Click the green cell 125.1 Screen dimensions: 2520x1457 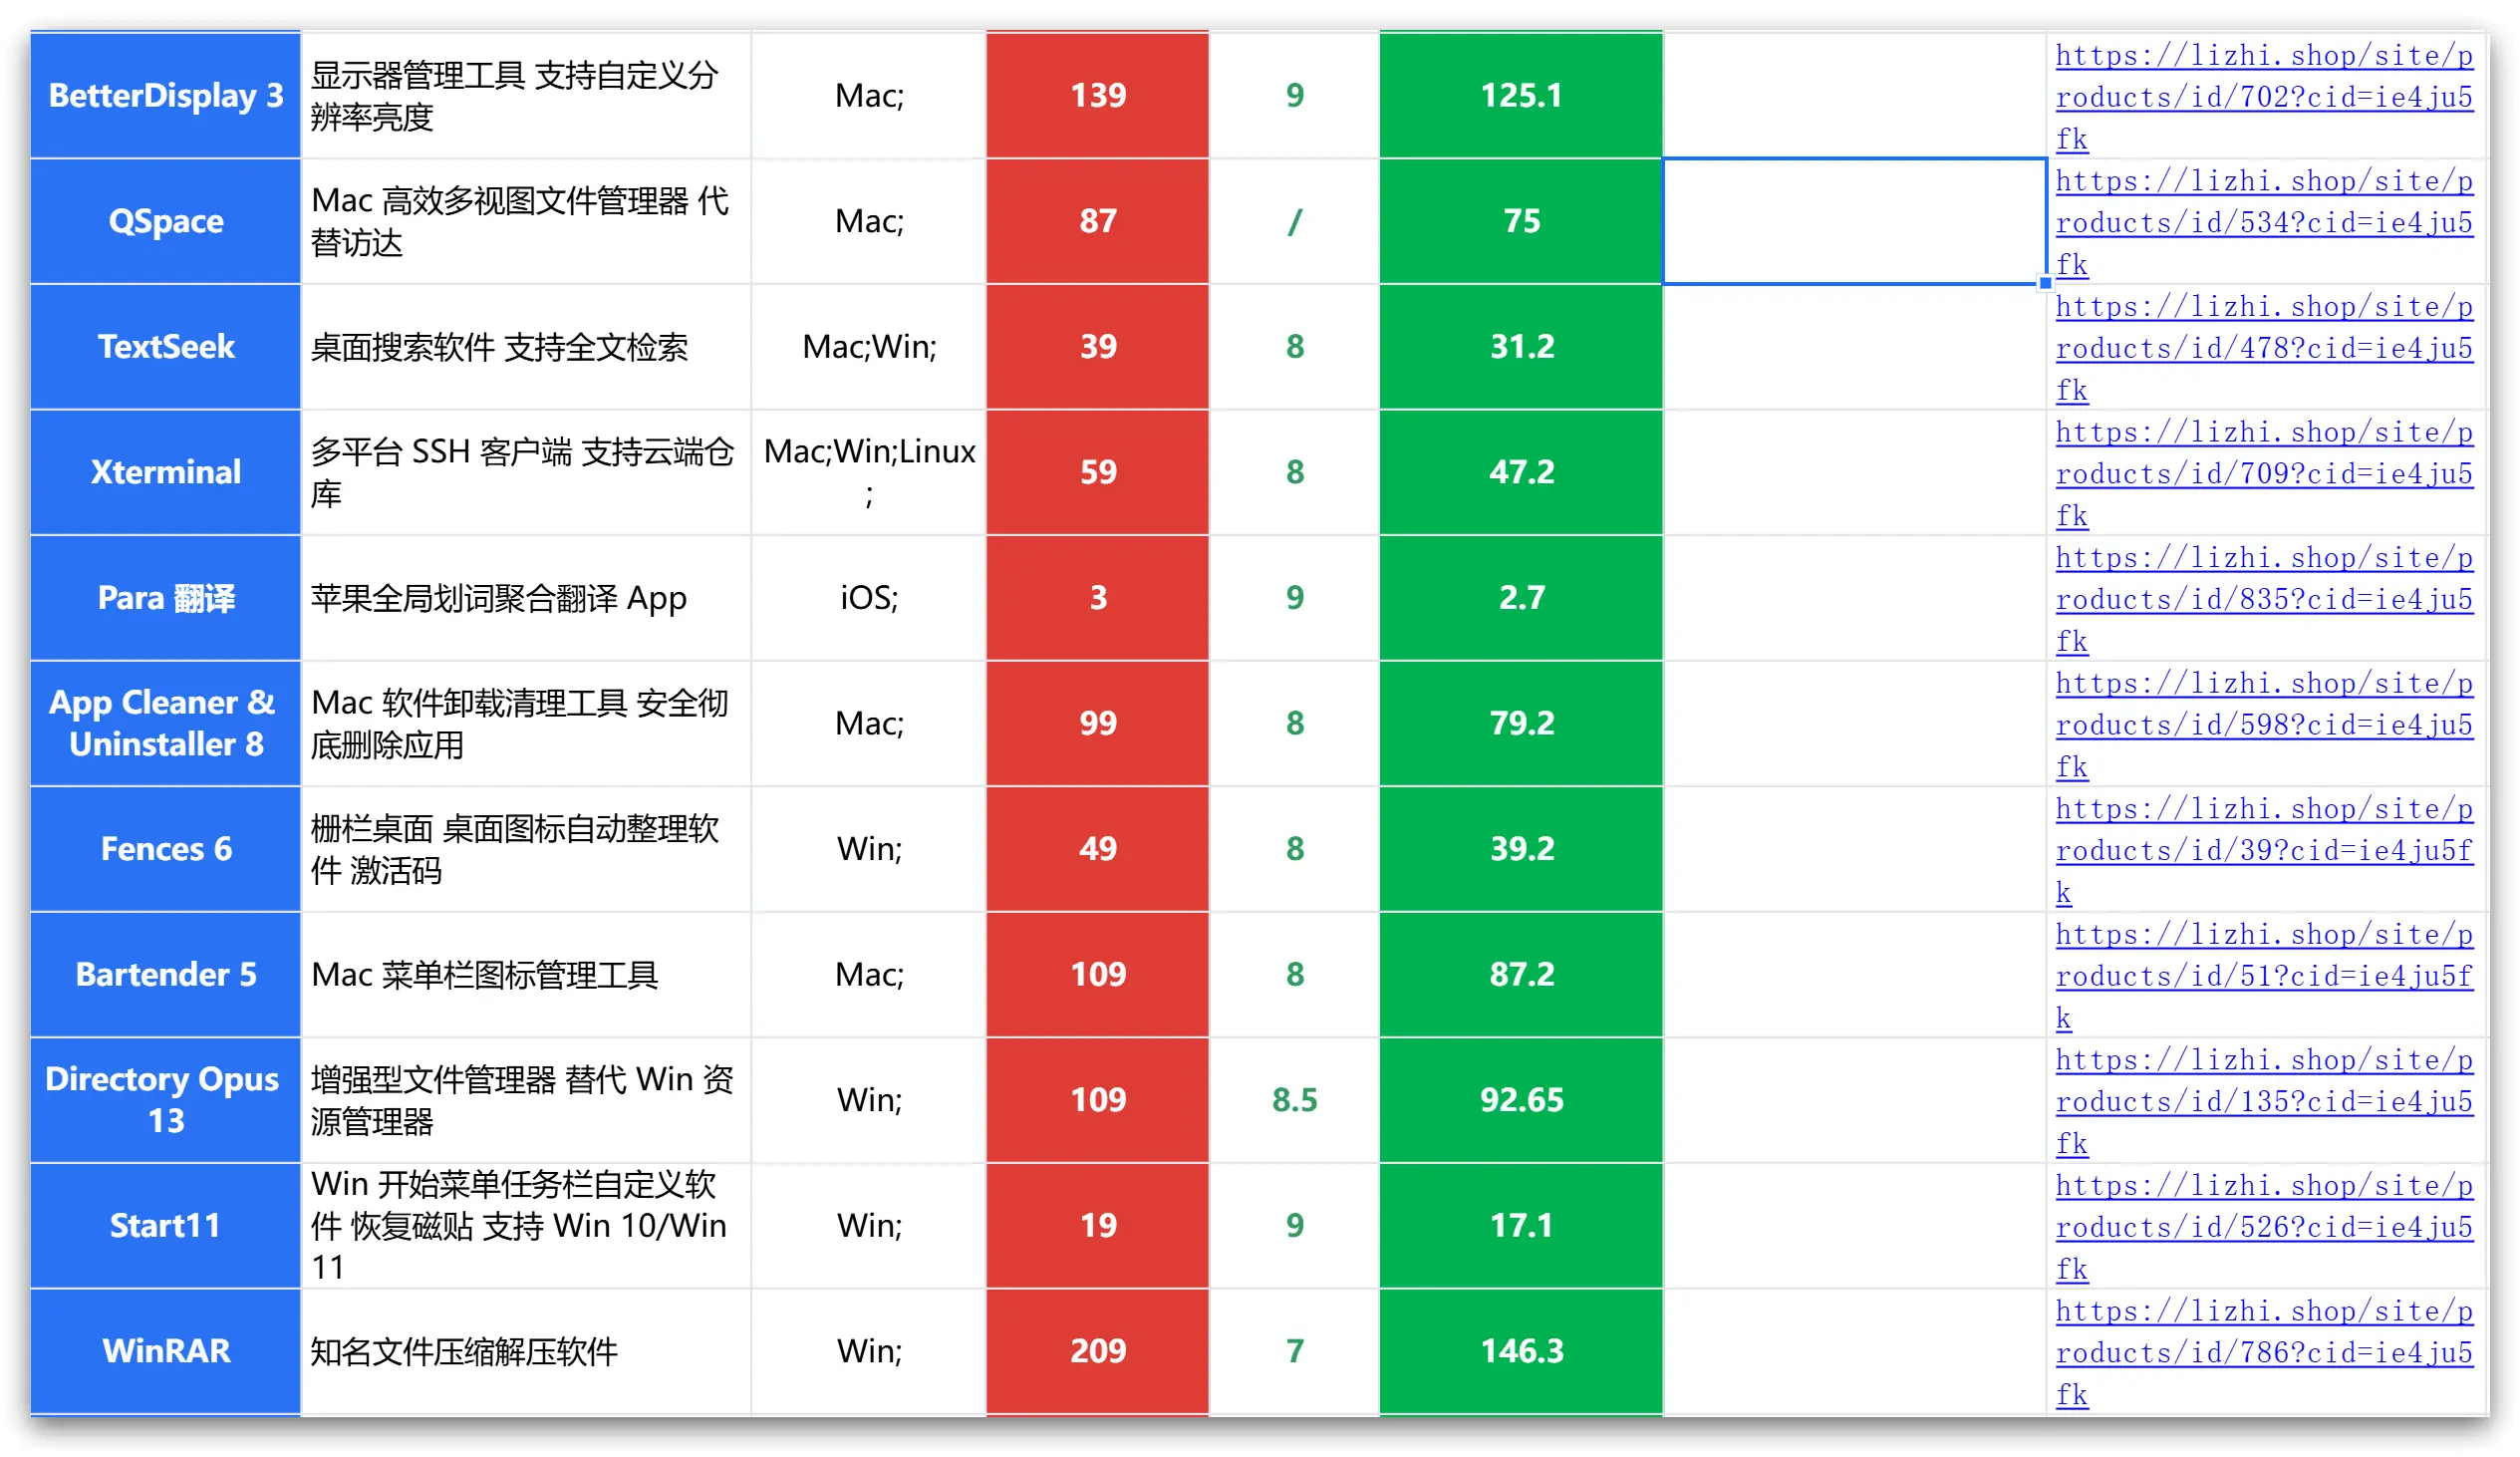pyautogui.click(x=1521, y=96)
